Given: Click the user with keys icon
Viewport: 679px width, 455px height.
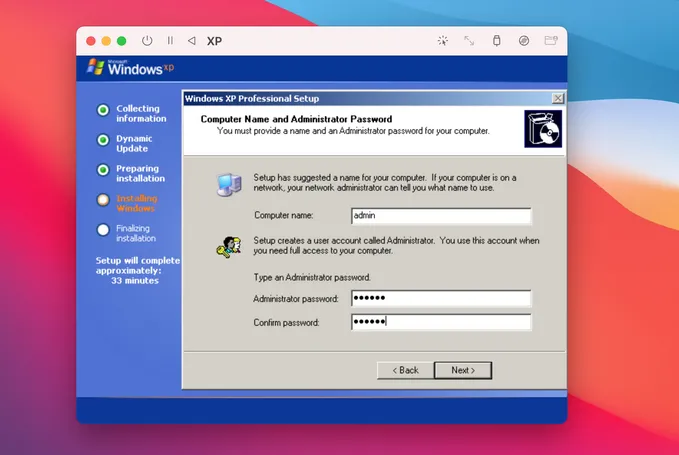Looking at the screenshot, I should click(229, 247).
